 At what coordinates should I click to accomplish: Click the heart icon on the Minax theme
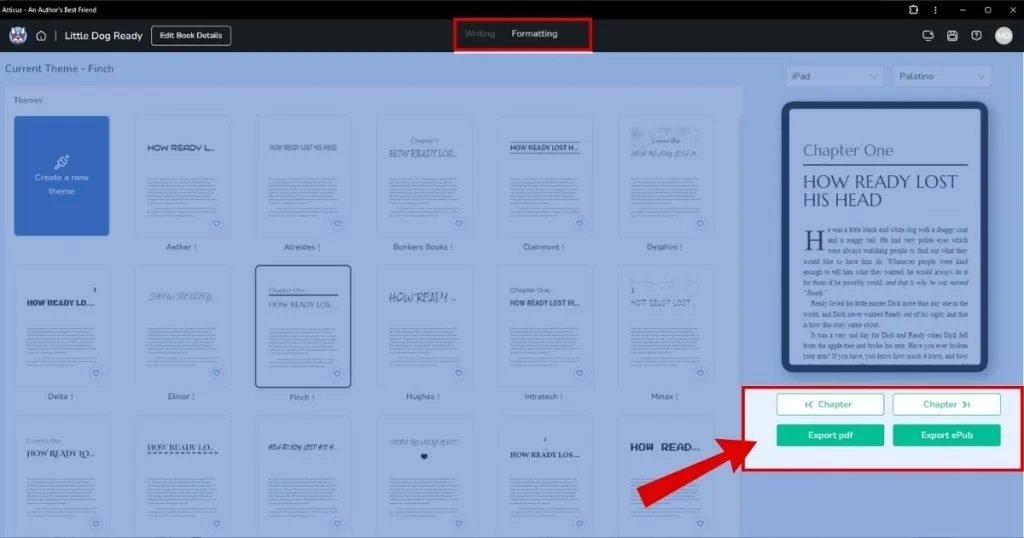(x=700, y=373)
